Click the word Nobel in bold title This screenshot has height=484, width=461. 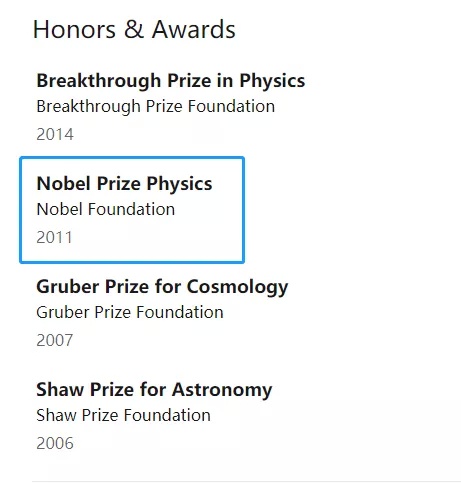[63, 183]
